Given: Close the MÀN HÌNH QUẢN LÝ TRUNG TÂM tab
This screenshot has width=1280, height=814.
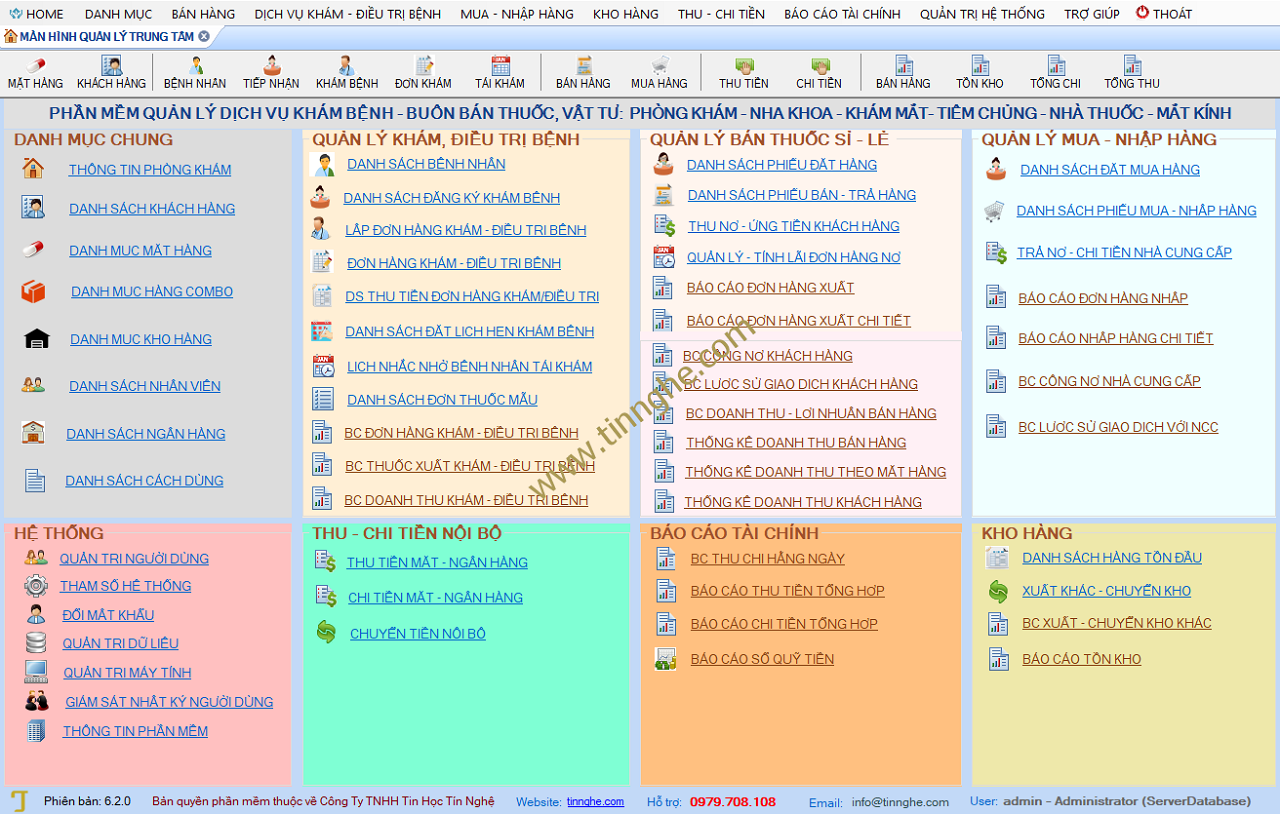Looking at the screenshot, I should [x=204, y=36].
